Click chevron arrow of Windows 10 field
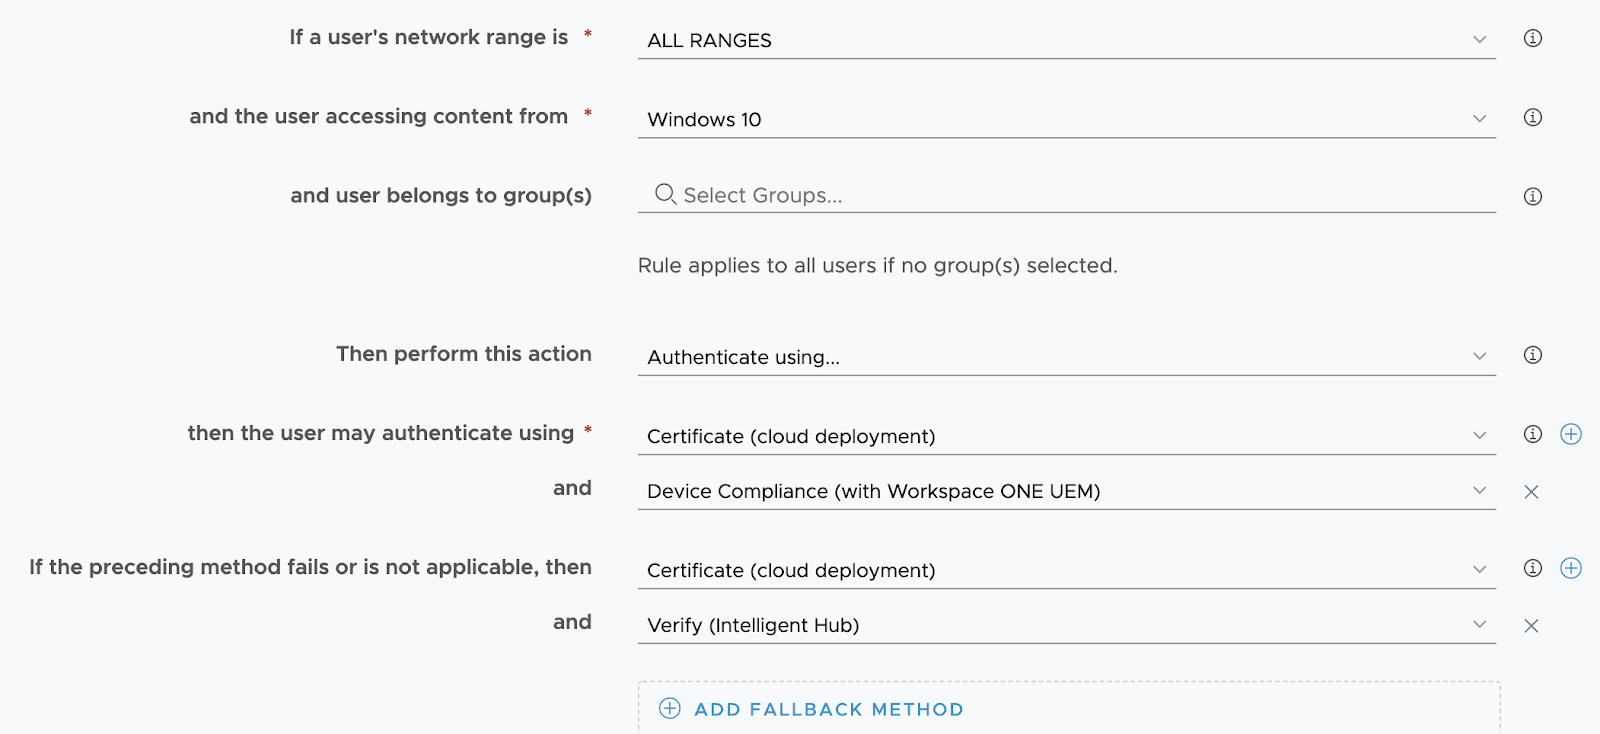Viewport: 1600px width, 734px height. click(1479, 119)
